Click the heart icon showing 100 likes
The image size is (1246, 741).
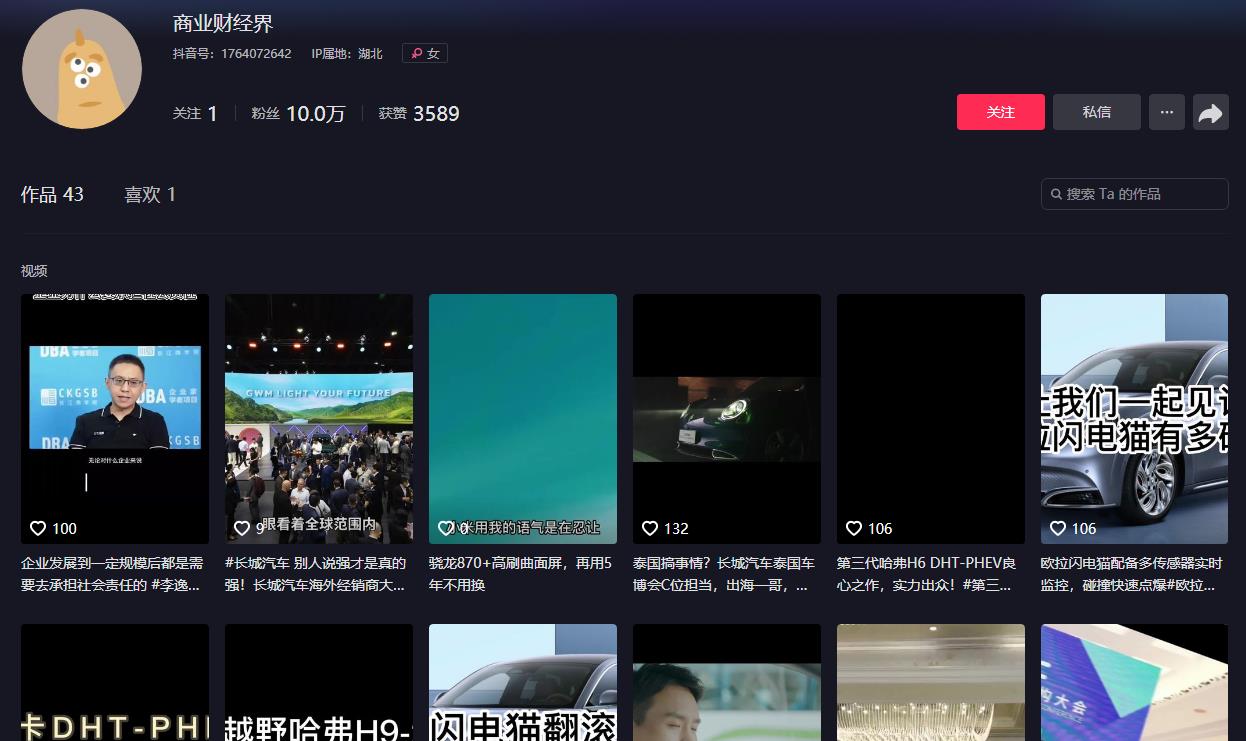[x=38, y=528]
